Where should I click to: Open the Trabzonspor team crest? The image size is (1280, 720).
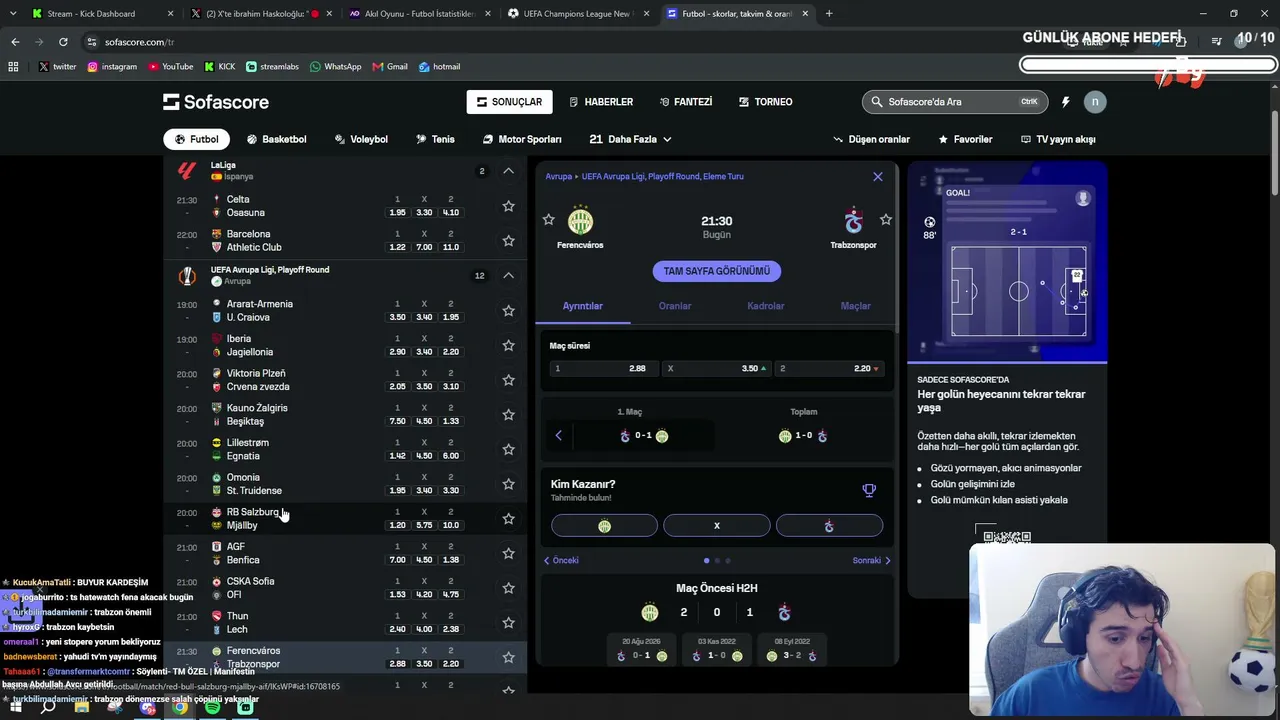[x=853, y=220]
